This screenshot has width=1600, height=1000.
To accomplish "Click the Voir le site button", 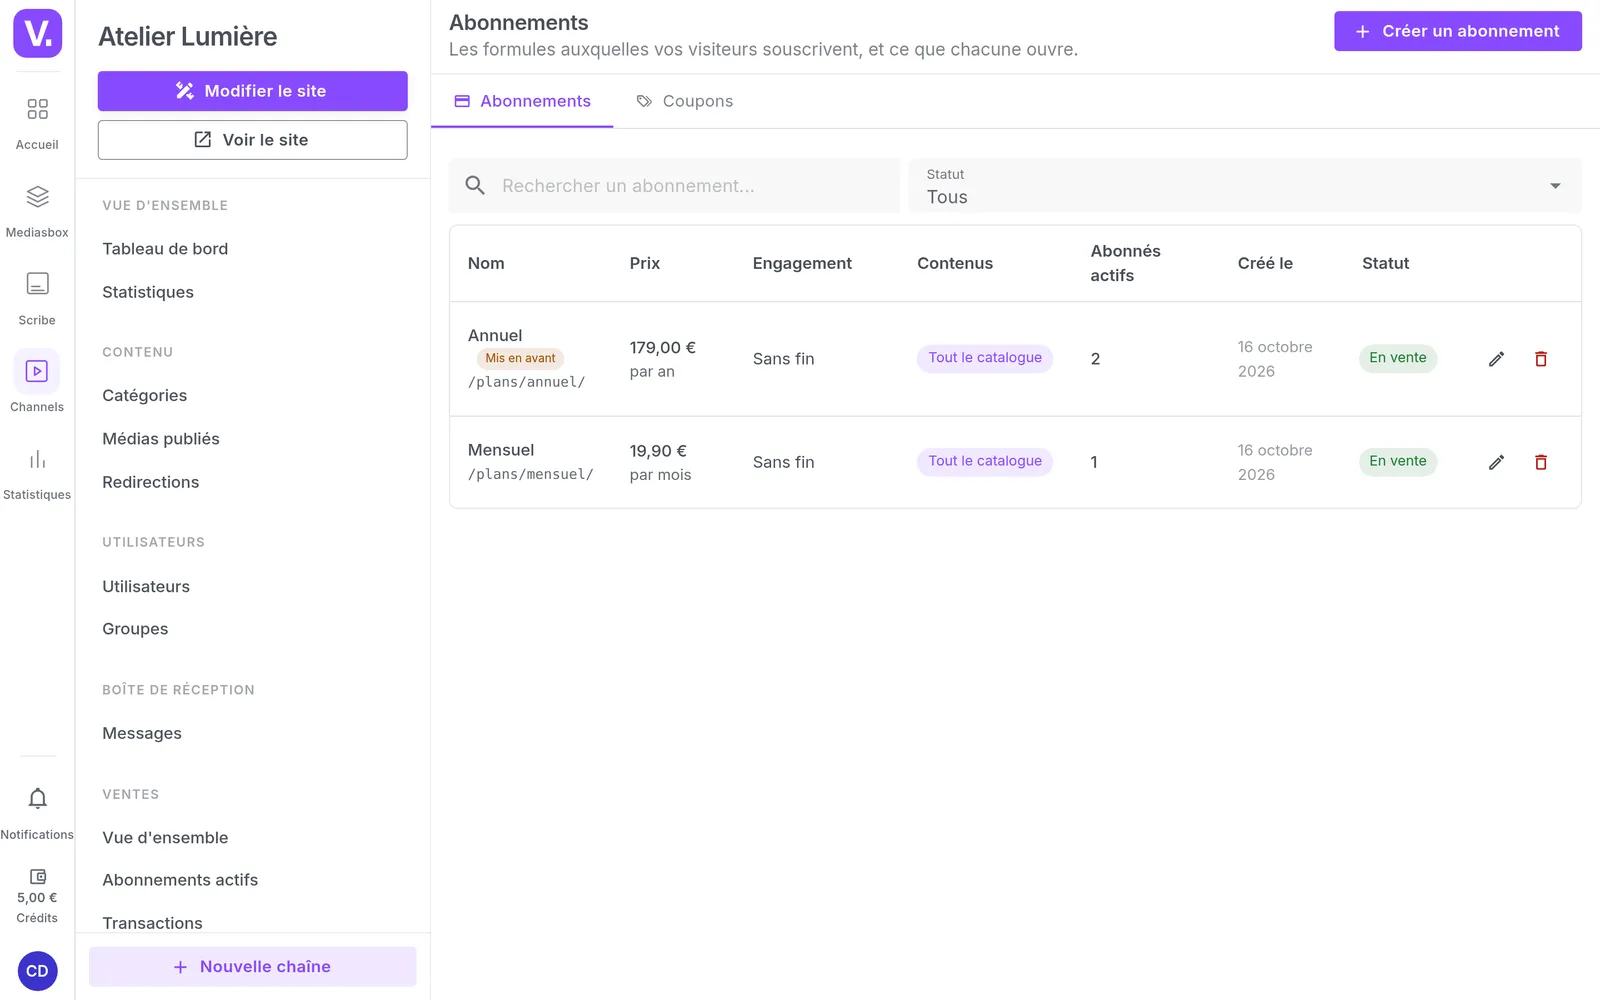I will [x=252, y=140].
